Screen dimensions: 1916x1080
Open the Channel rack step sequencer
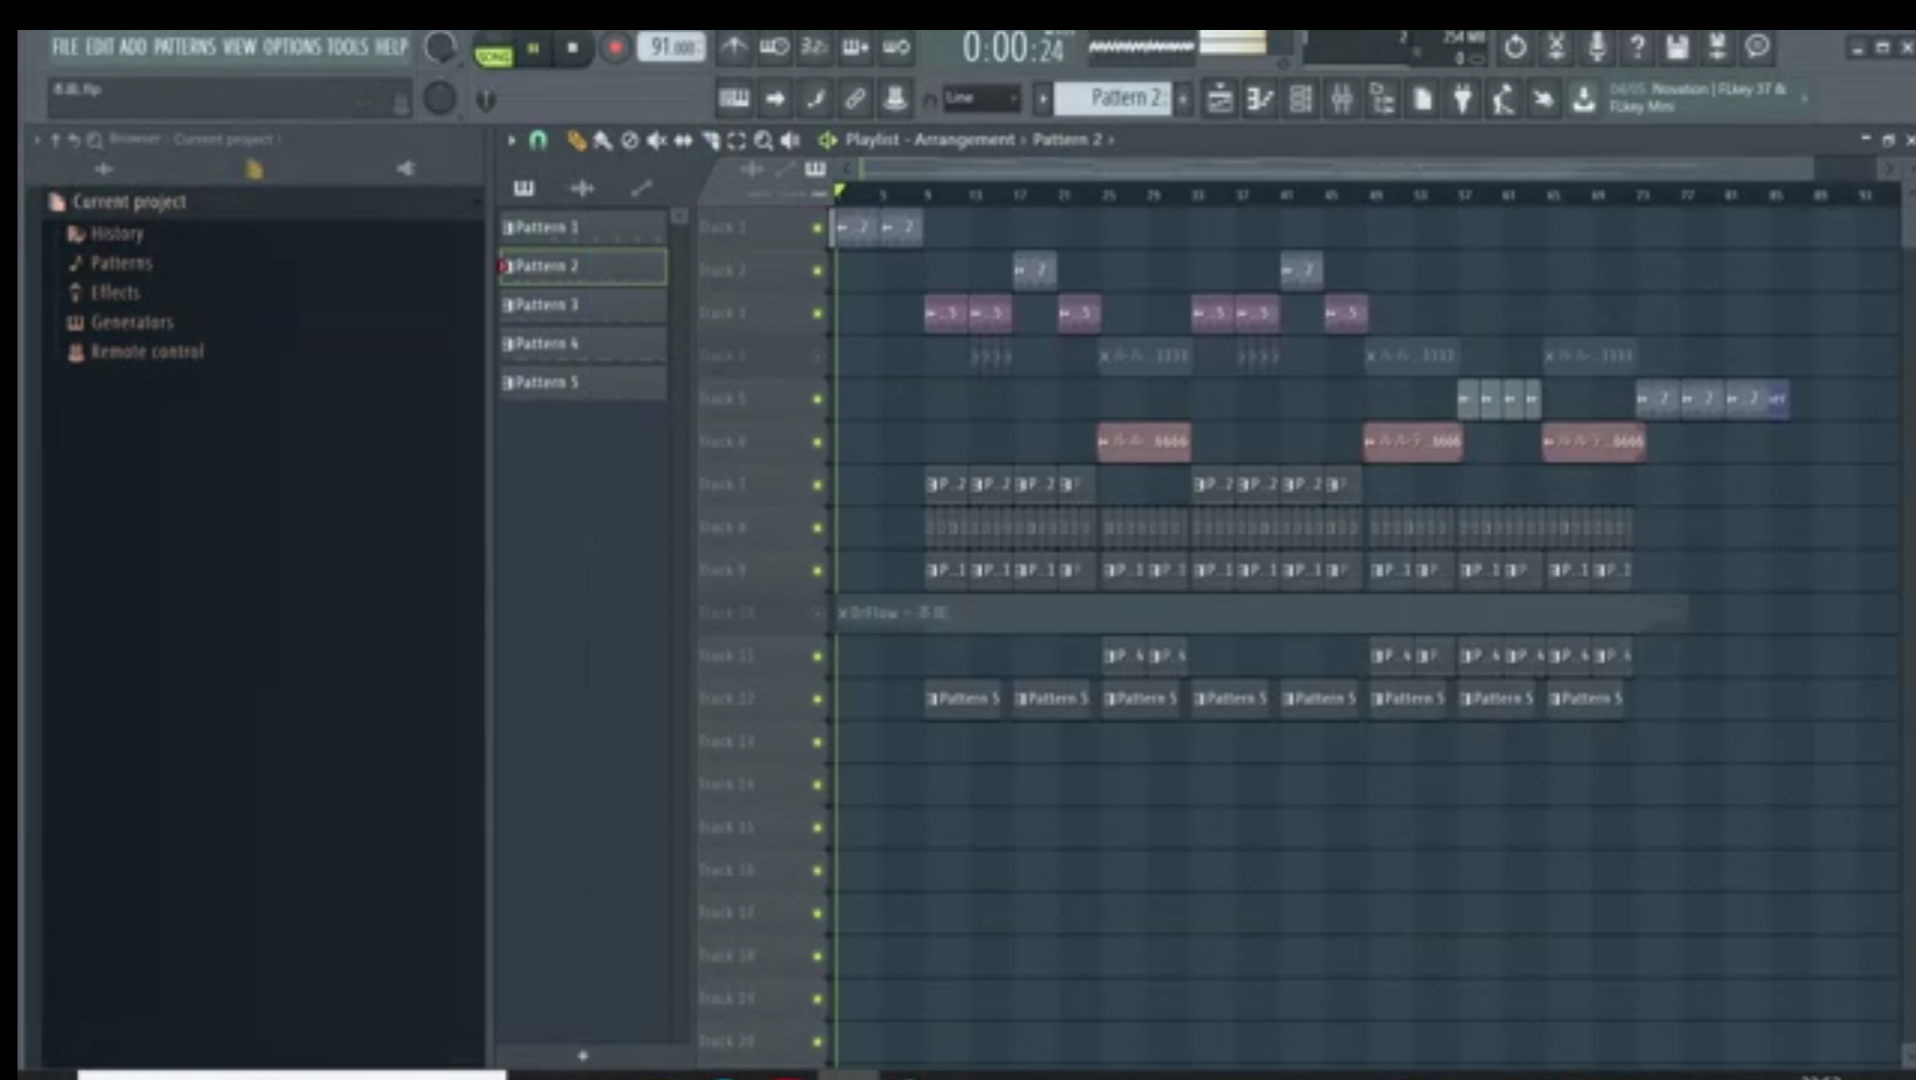coord(1301,99)
